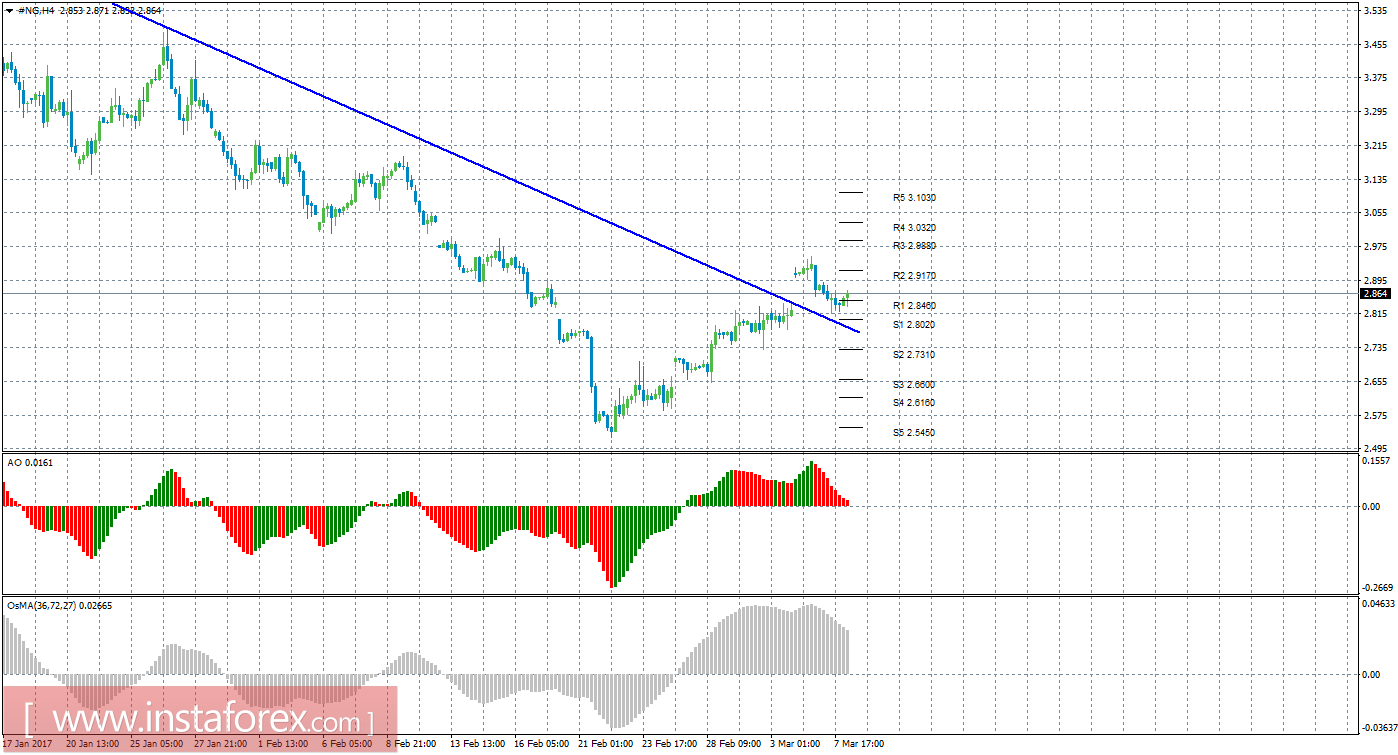Click the S5 2.5450 pivot label
The height and width of the screenshot is (755, 1398).
(914, 433)
